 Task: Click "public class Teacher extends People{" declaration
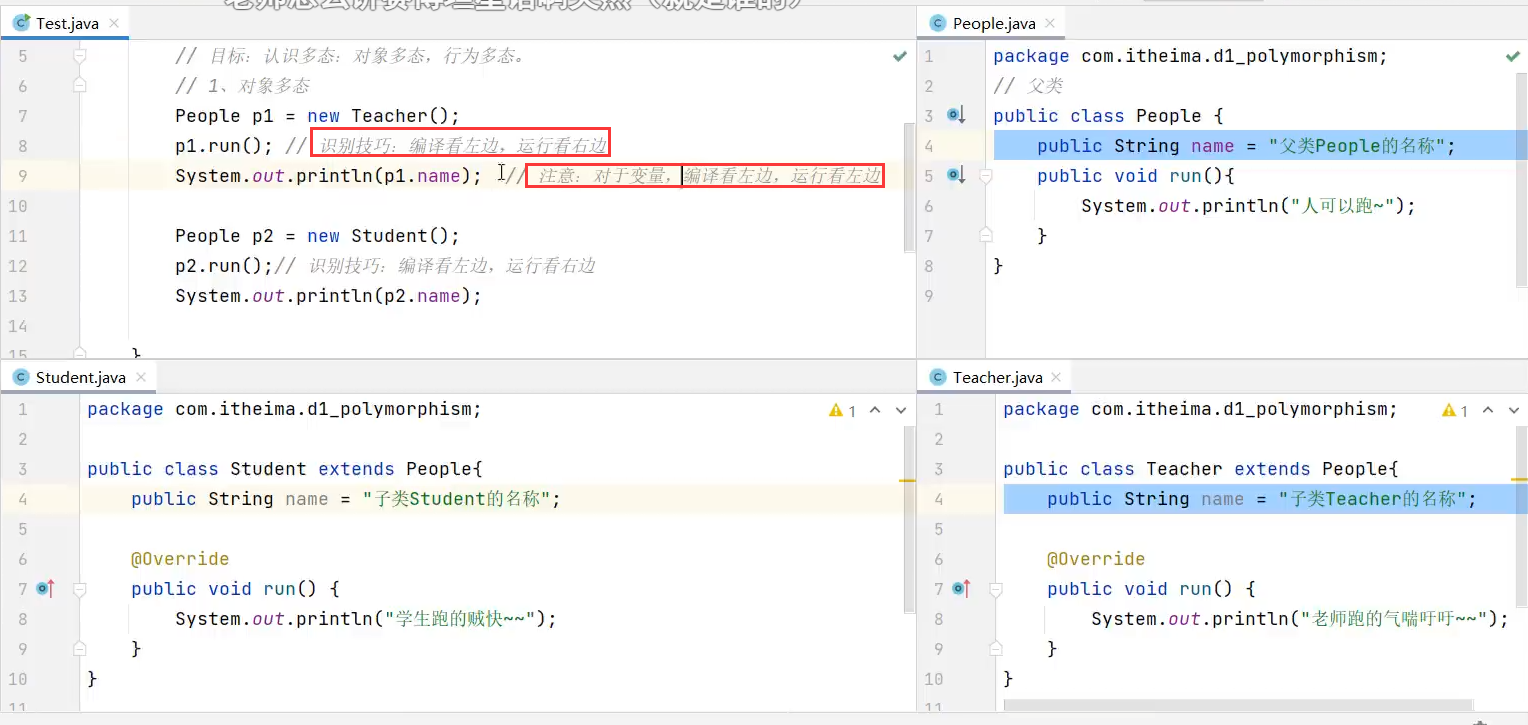(x=1201, y=469)
